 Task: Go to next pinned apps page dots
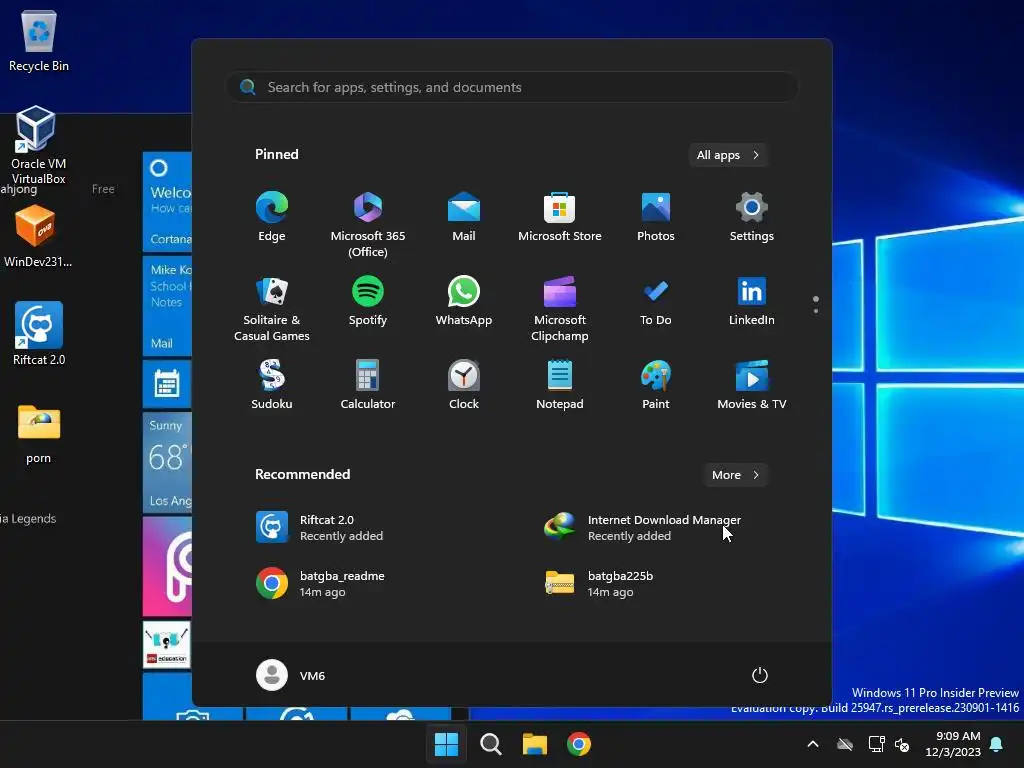point(816,304)
